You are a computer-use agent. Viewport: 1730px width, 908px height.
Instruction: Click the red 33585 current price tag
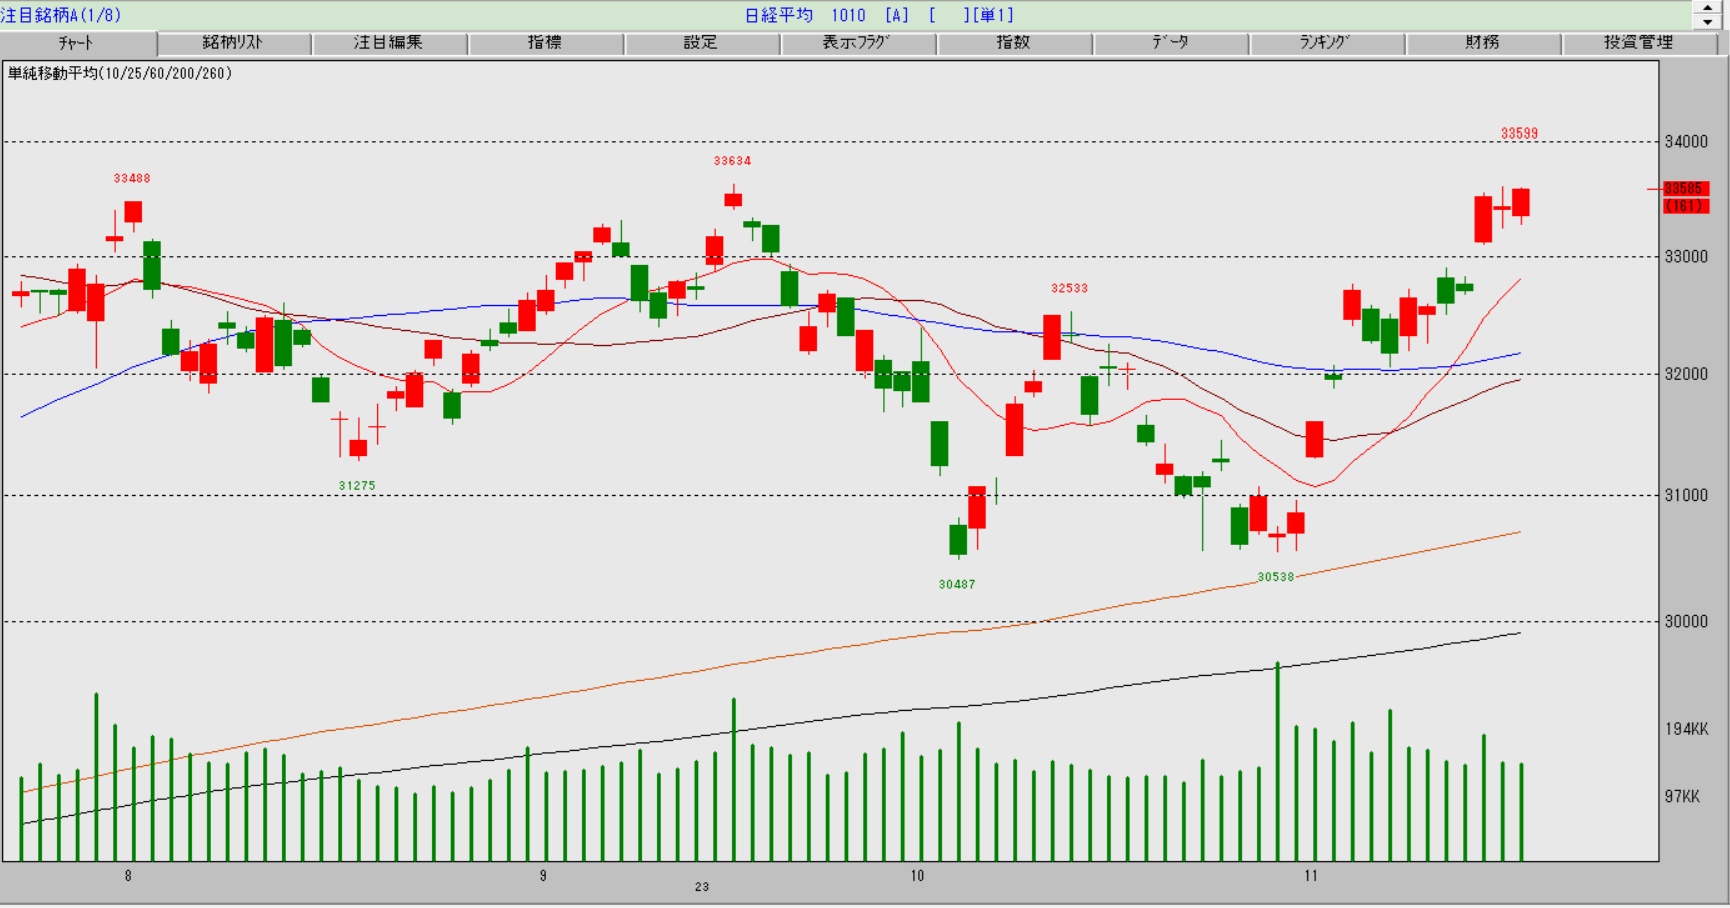1686,188
